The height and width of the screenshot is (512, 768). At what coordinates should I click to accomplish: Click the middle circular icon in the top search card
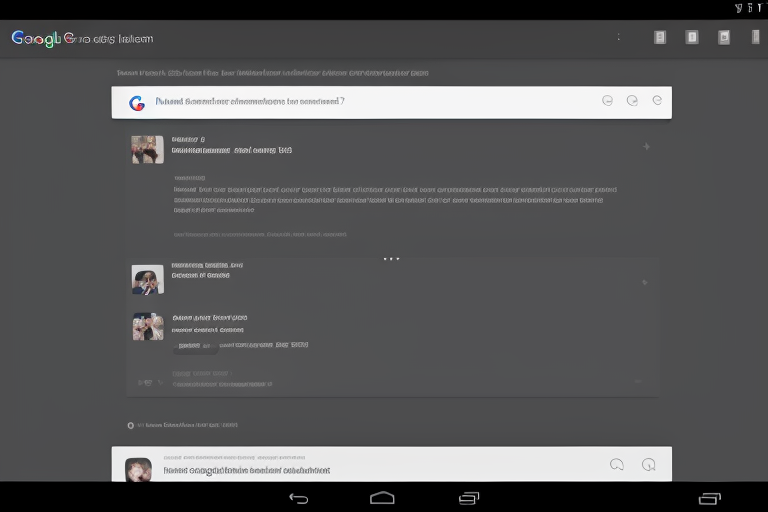[x=632, y=101]
